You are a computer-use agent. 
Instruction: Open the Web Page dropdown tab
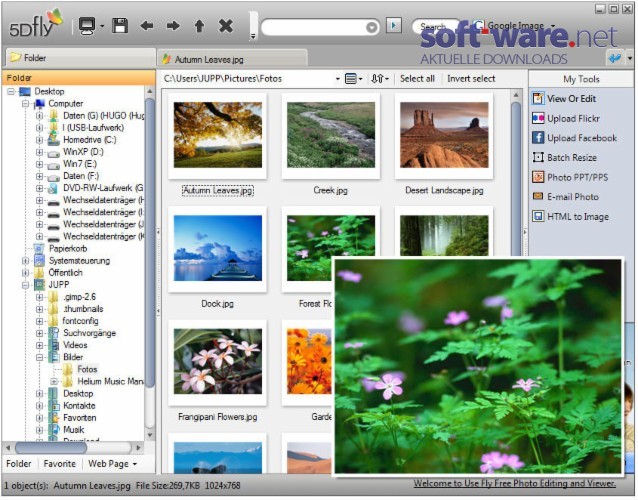coord(112,464)
